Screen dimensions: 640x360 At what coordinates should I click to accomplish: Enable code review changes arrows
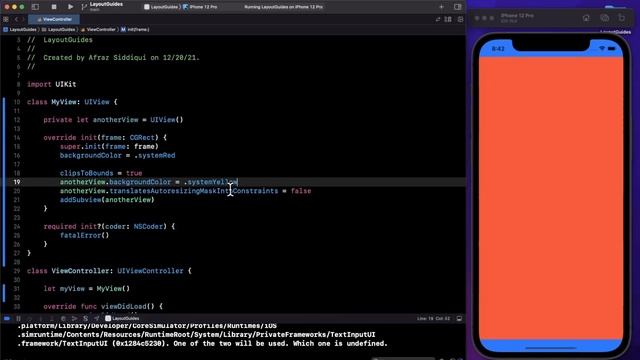pyautogui.click(x=438, y=19)
